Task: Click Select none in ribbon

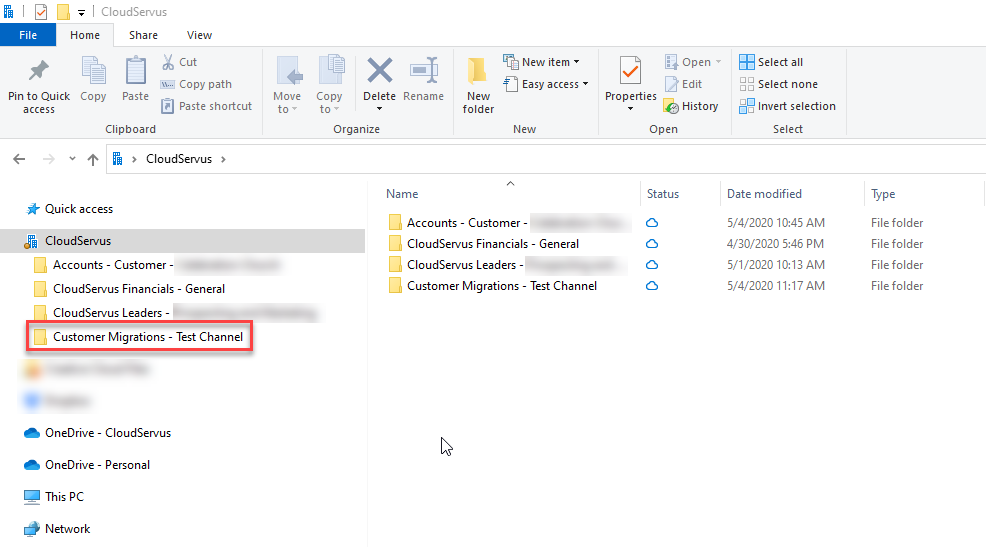Action: click(778, 84)
